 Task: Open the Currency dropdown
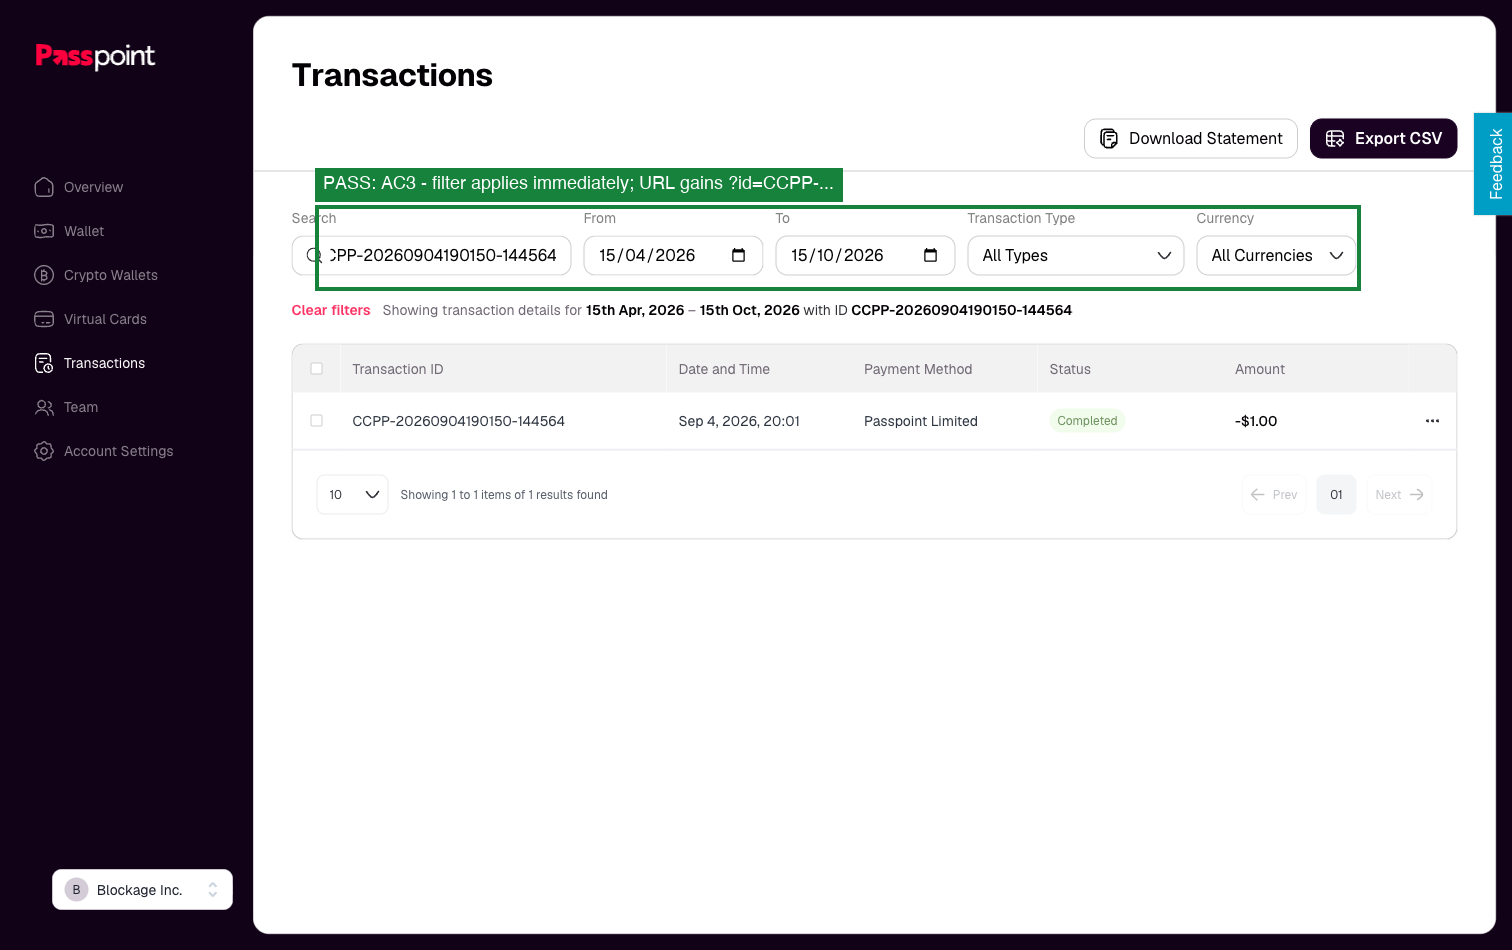click(1277, 255)
